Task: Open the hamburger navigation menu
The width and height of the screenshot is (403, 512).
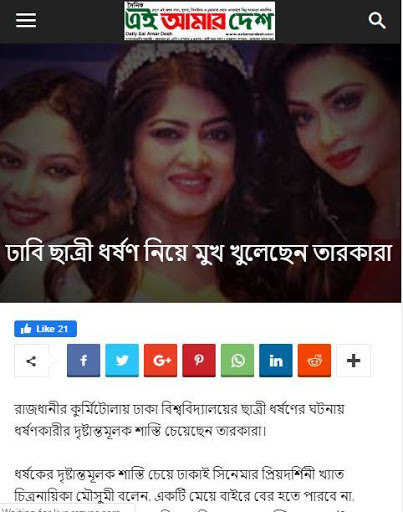Action: [26, 20]
